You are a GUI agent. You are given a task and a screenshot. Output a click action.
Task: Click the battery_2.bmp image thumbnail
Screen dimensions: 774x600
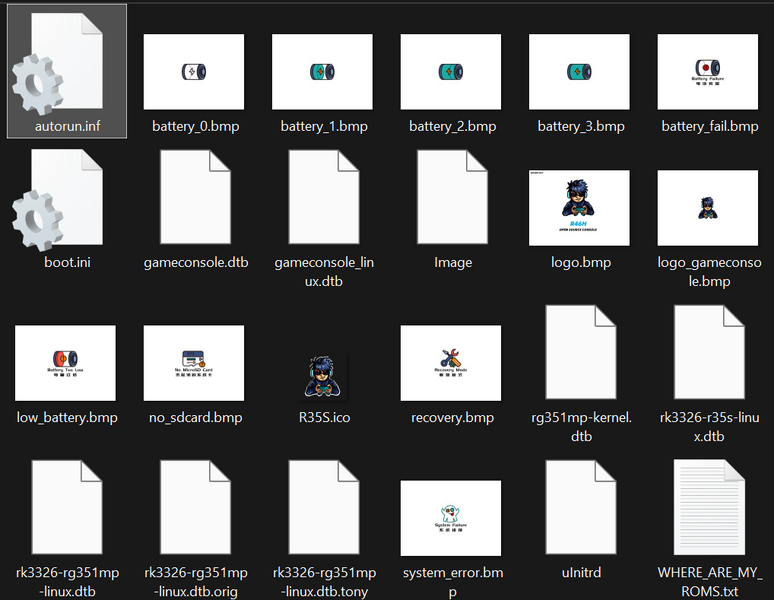(451, 72)
